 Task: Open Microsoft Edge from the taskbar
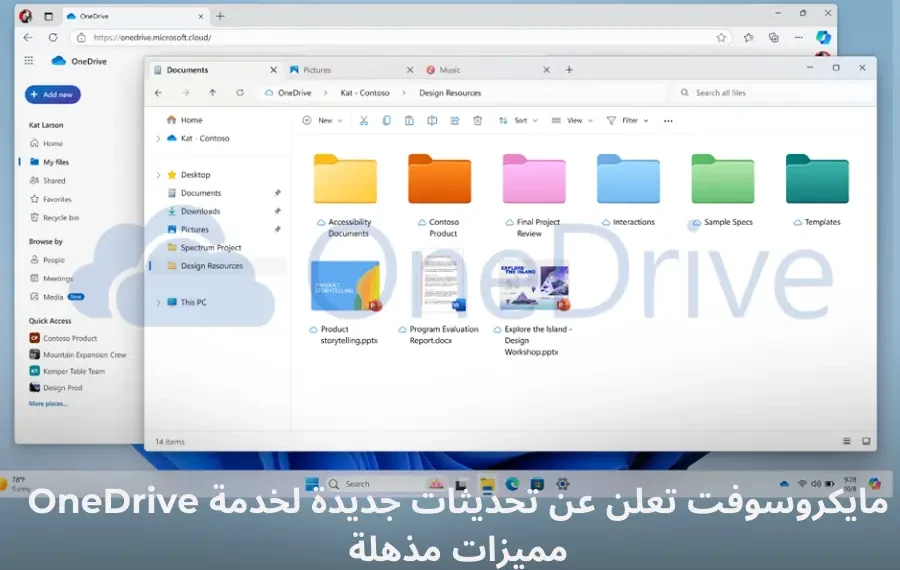tap(512, 484)
